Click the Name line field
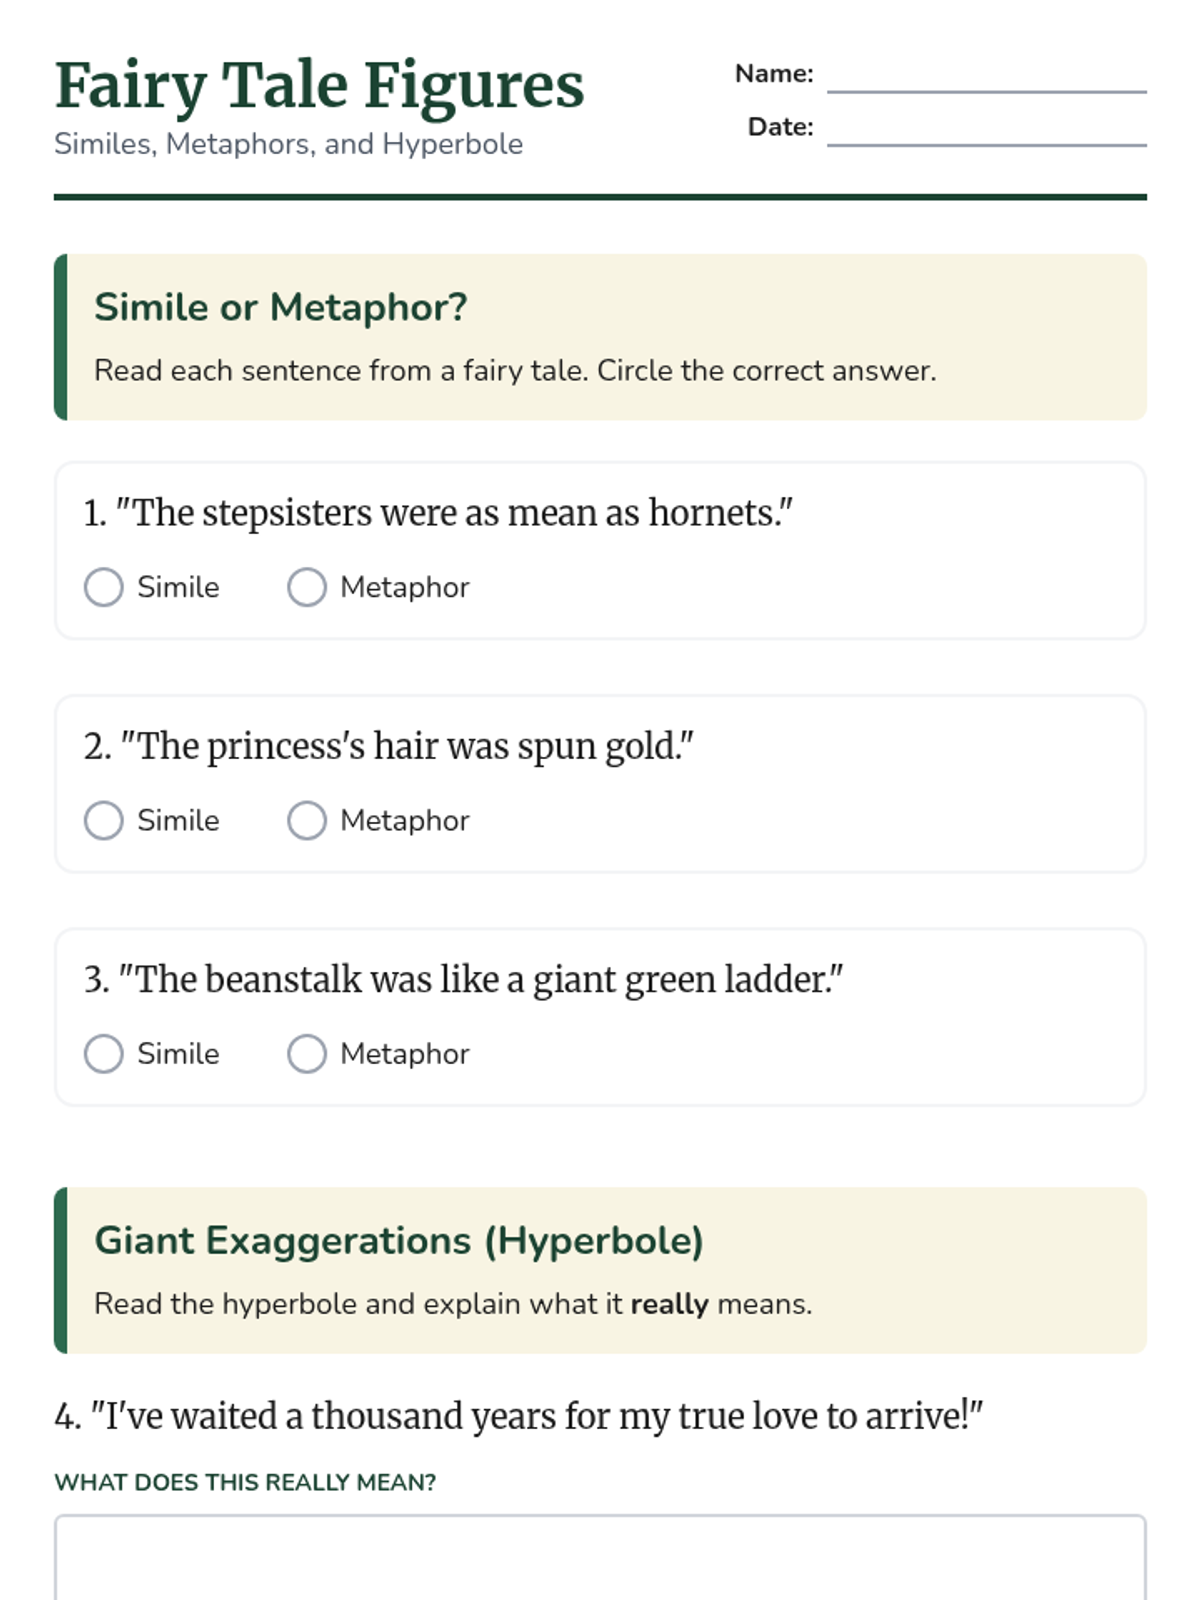This screenshot has height=1600, width=1200. click(986, 76)
